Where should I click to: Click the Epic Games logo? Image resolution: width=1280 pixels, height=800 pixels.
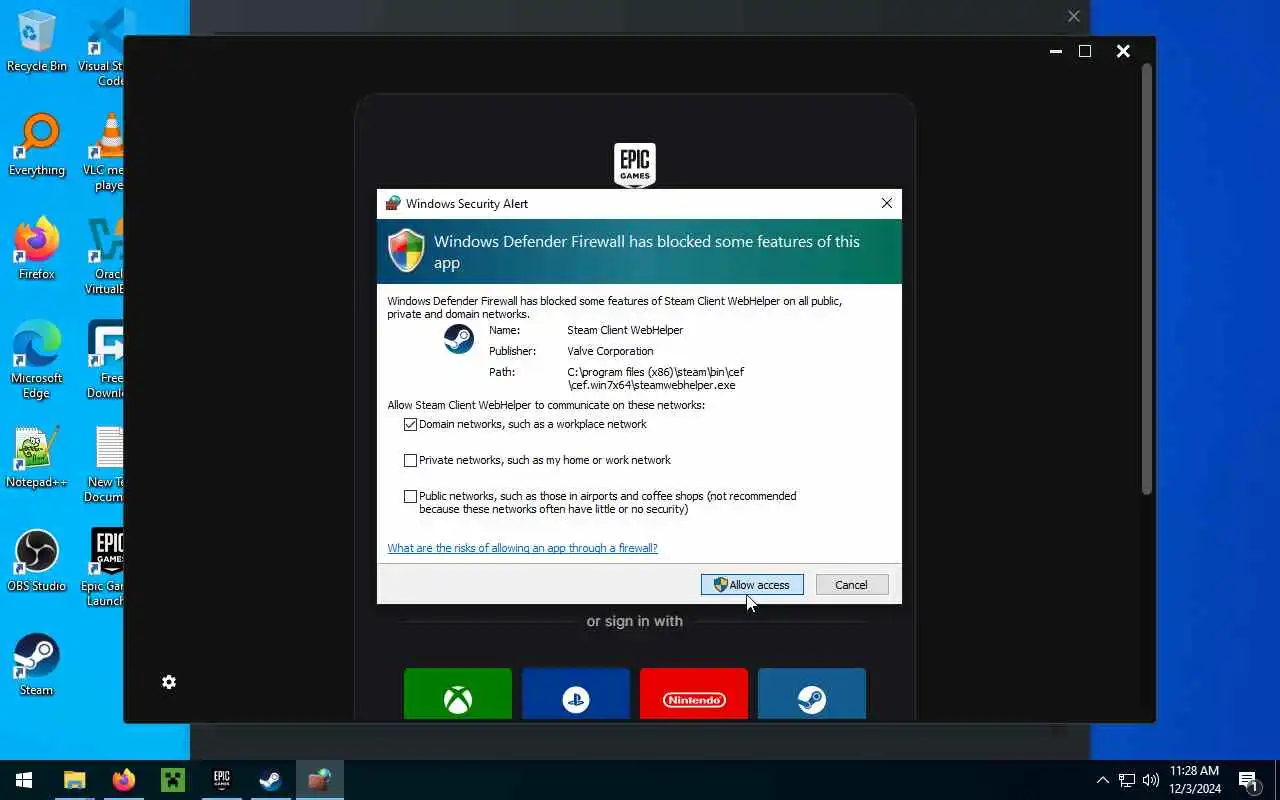pos(635,164)
